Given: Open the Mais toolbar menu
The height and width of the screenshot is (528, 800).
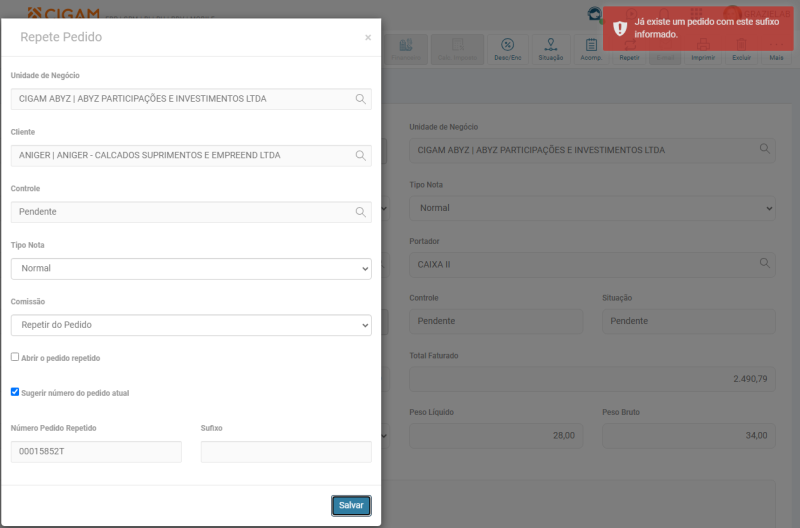Looking at the screenshot, I should [777, 49].
